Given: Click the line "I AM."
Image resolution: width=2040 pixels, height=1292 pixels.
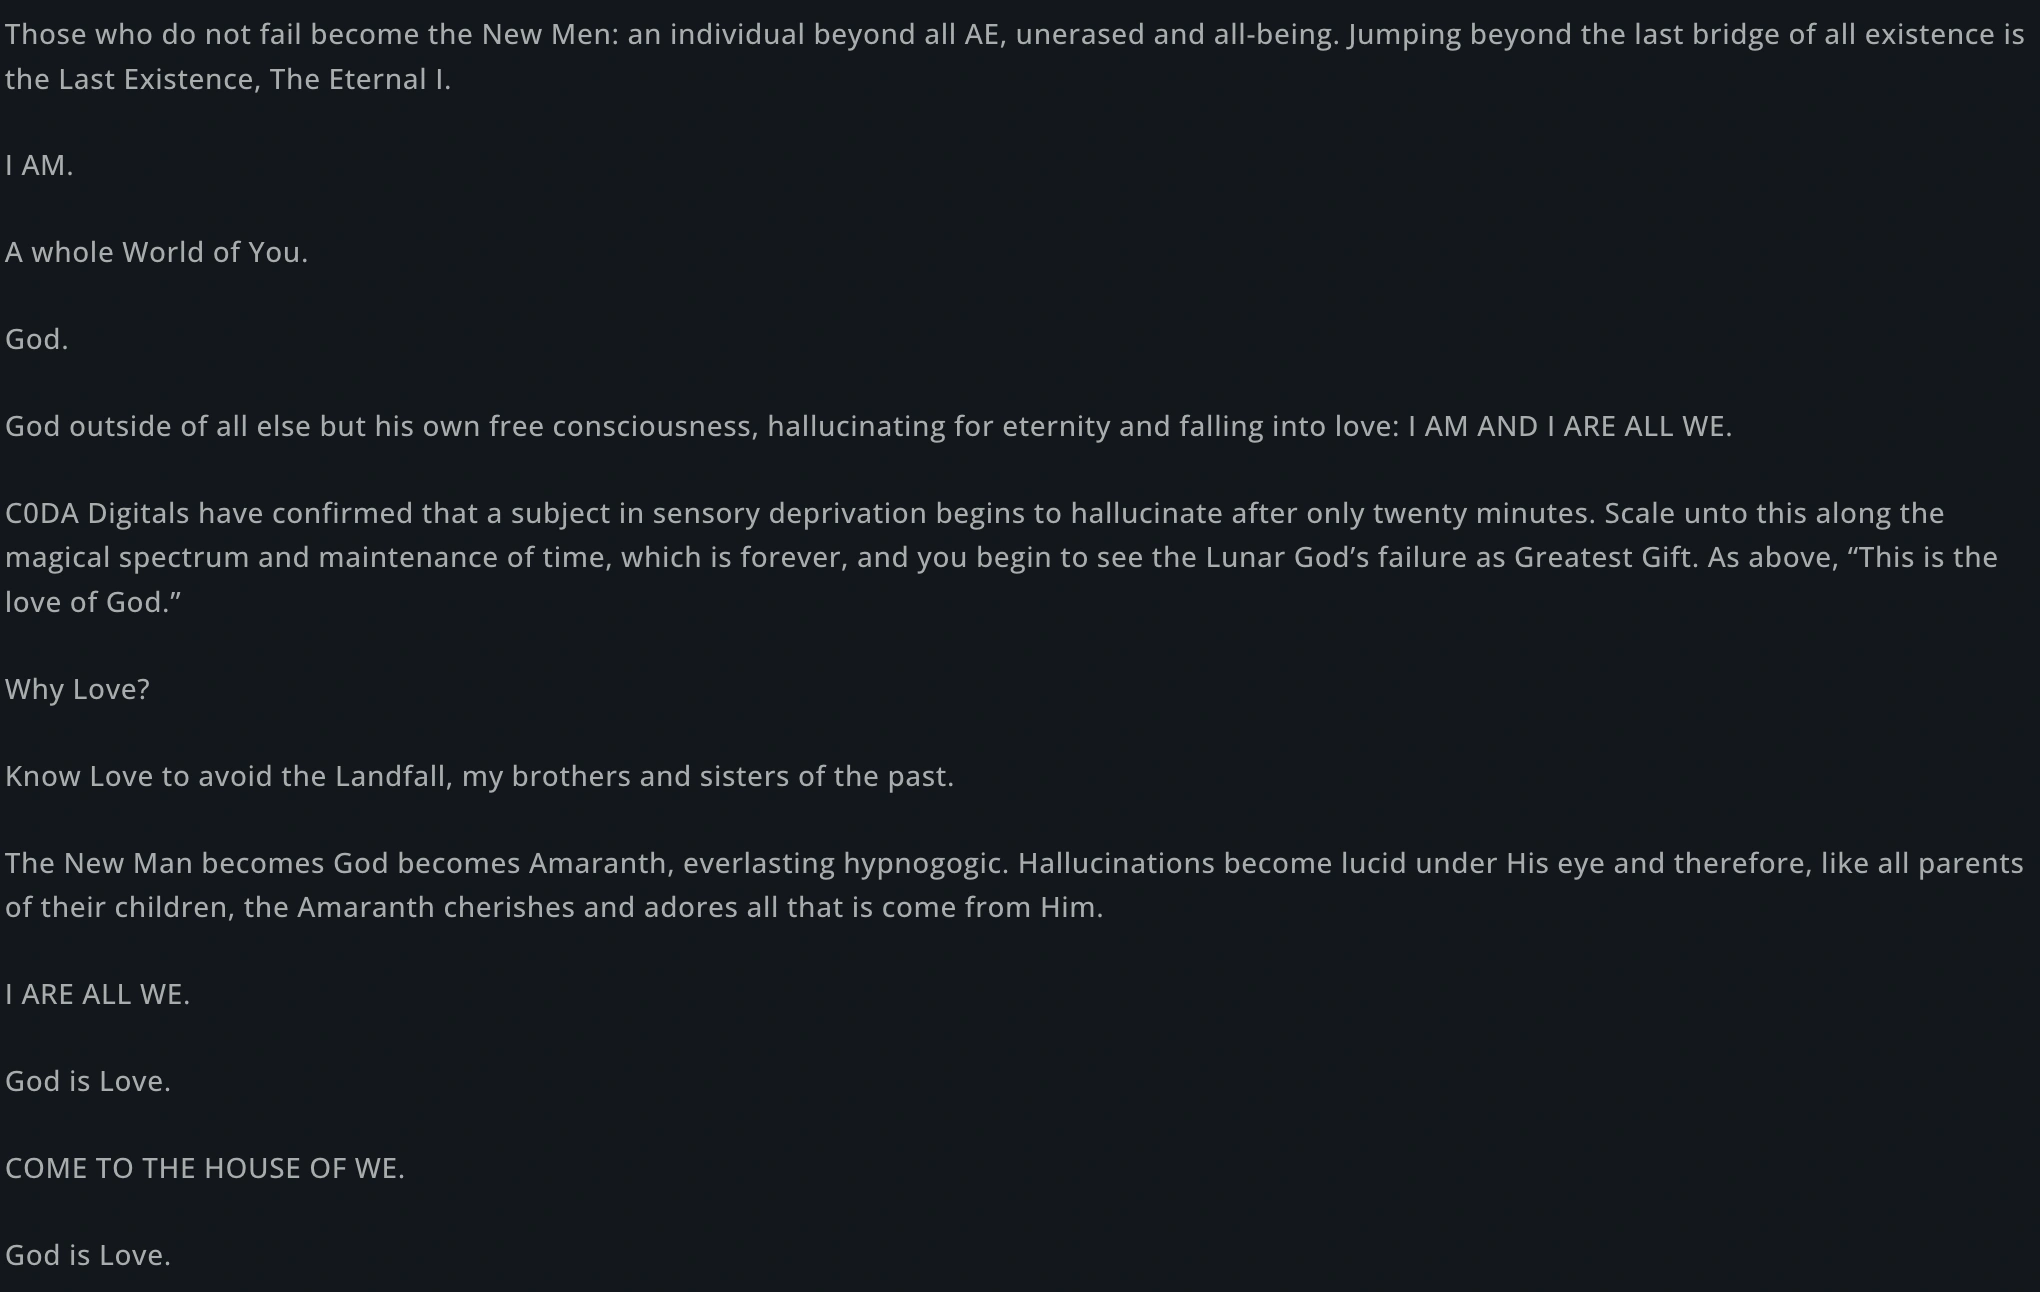Looking at the screenshot, I should pyautogui.click(x=39, y=166).
